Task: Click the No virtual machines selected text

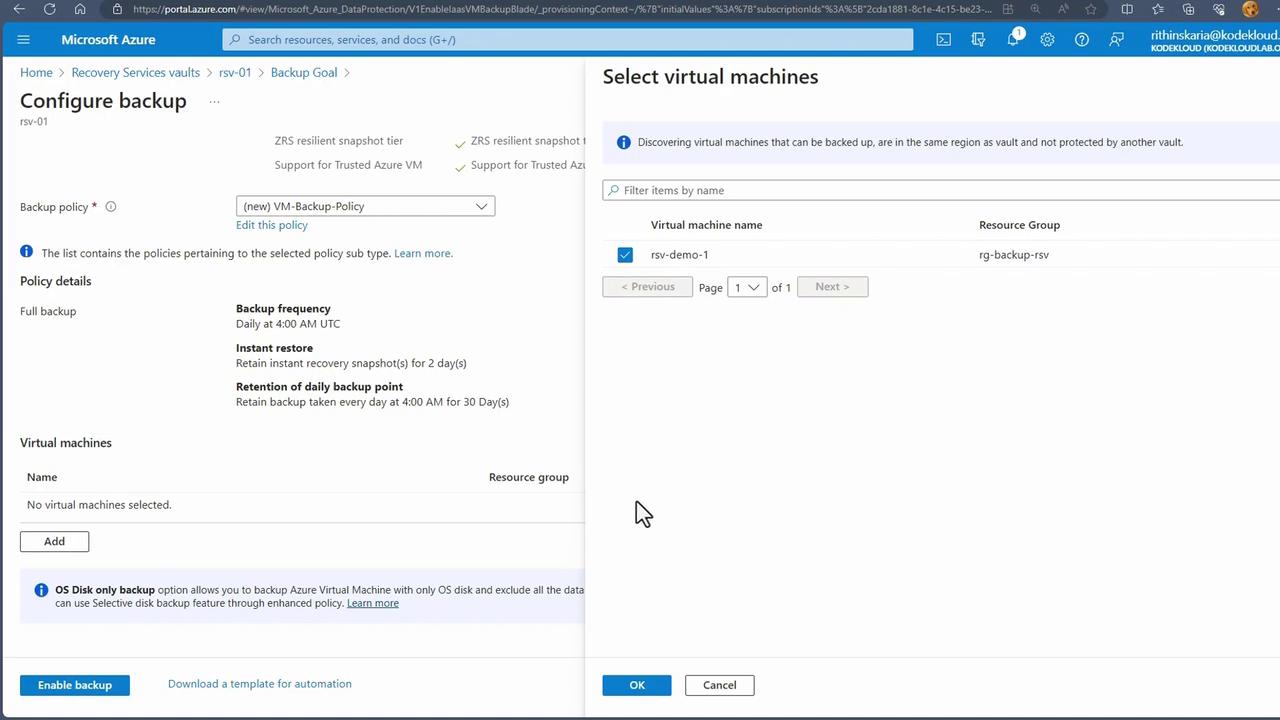Action: [x=99, y=505]
